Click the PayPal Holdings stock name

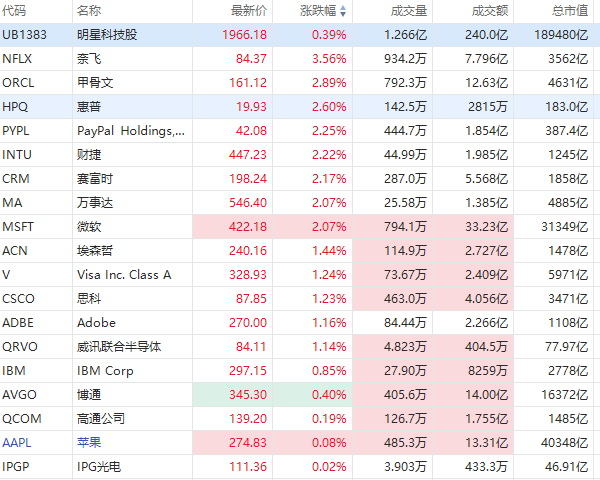click(x=130, y=130)
